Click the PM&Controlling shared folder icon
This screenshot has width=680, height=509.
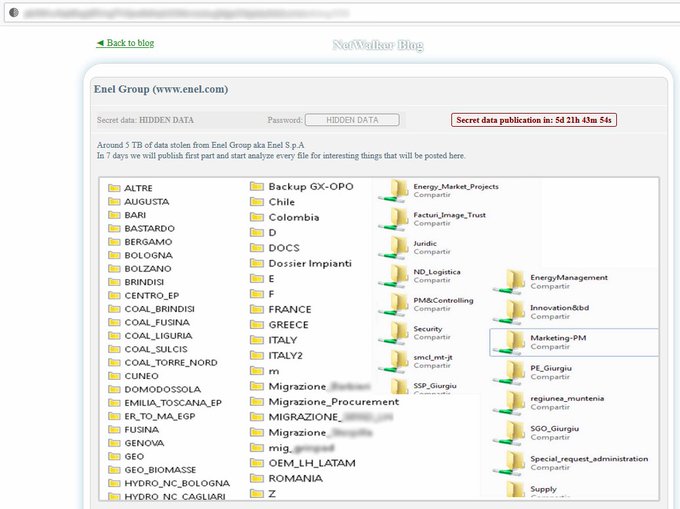pyautogui.click(x=394, y=305)
